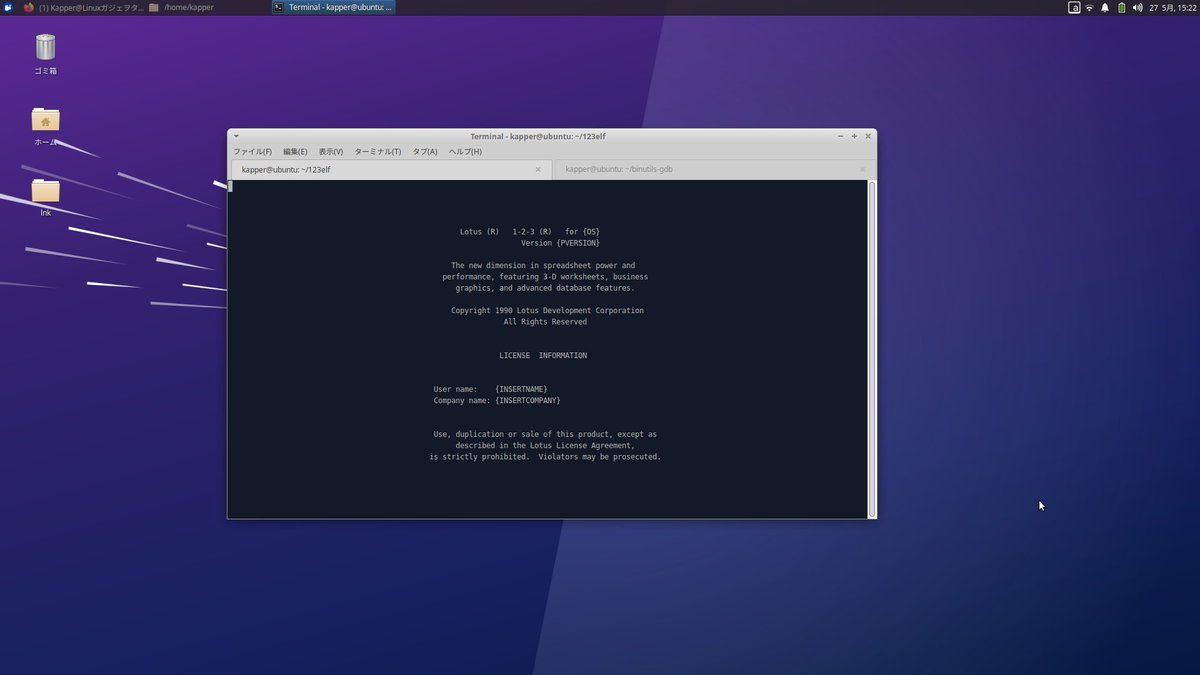
Task: Close the ~/binutils-gdb tab
Action: tap(862, 170)
